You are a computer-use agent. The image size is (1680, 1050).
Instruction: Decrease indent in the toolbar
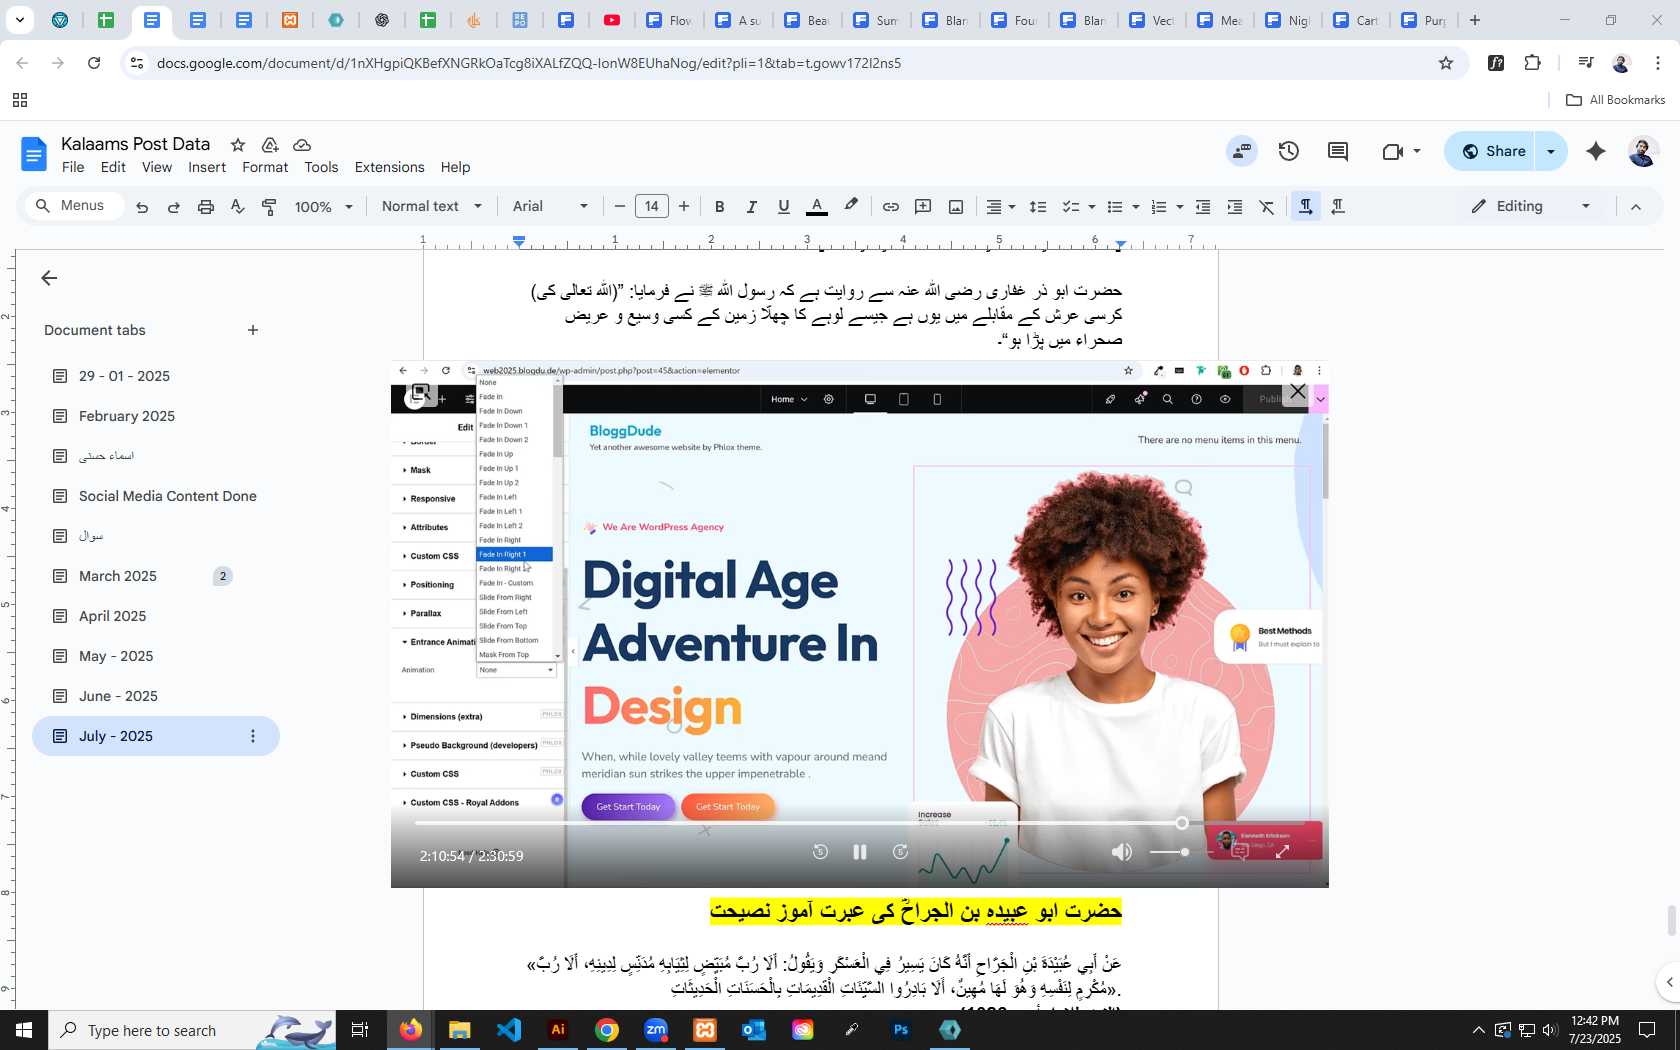click(1203, 207)
